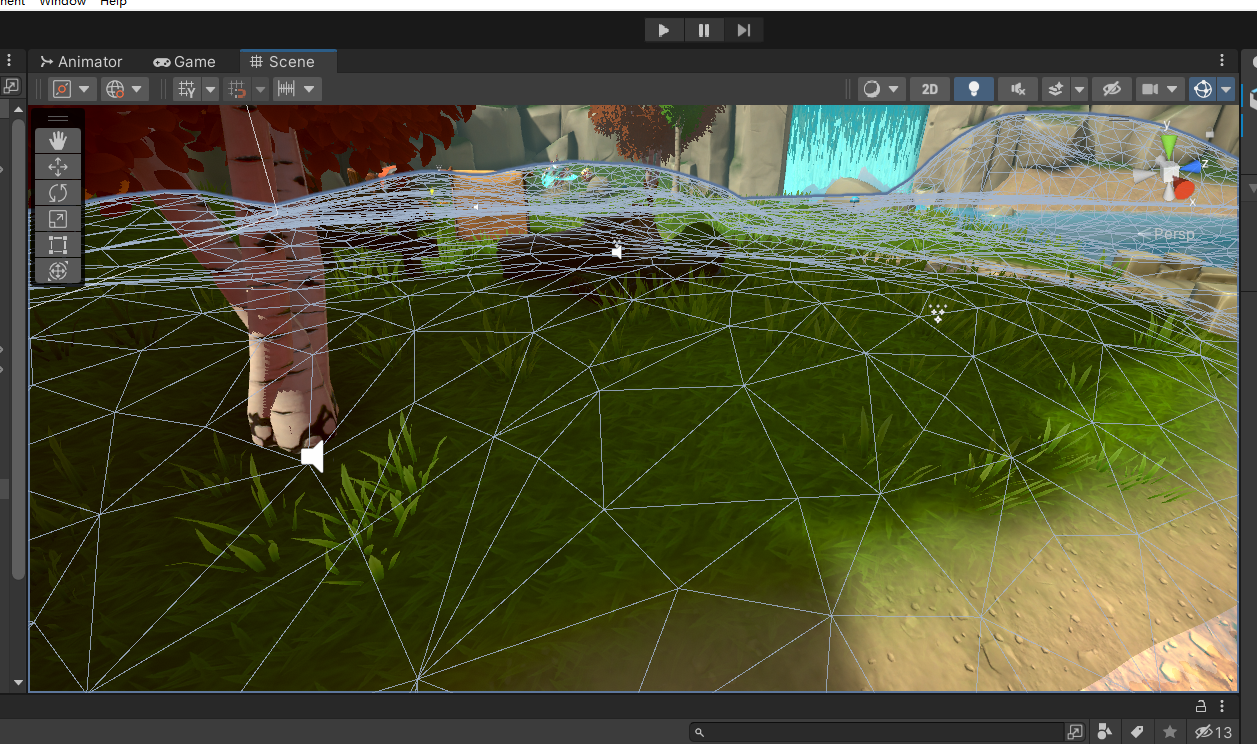Select the Move tool

58,167
